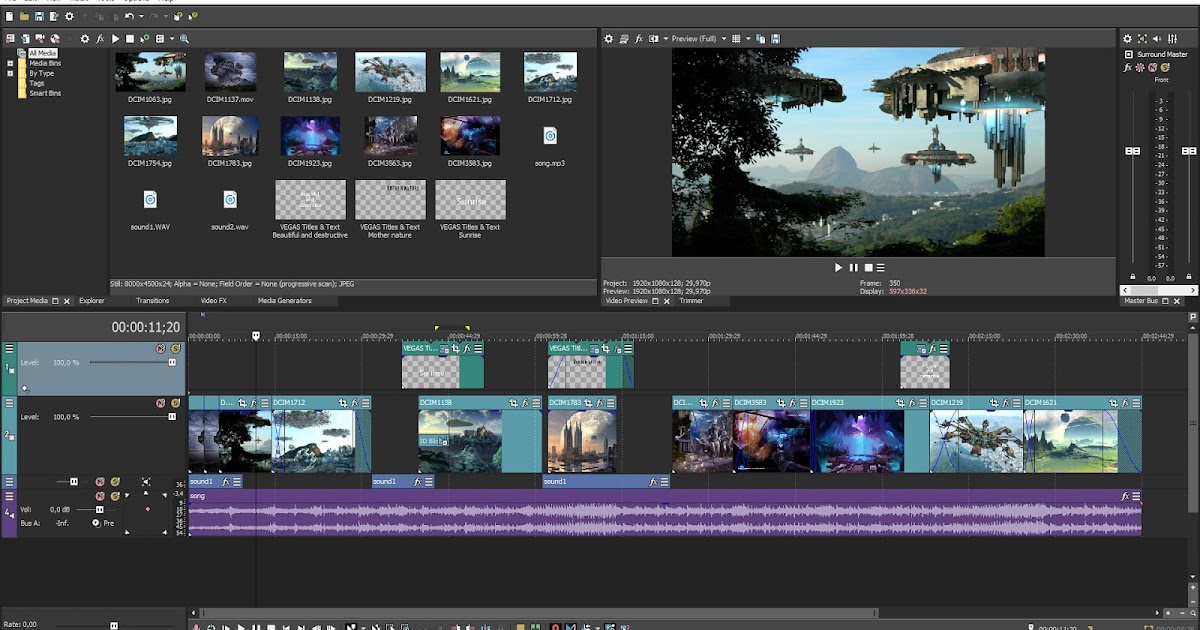Open Master Bus audio properties gear
Viewport: 1200px width, 630px height.
tap(1127, 39)
